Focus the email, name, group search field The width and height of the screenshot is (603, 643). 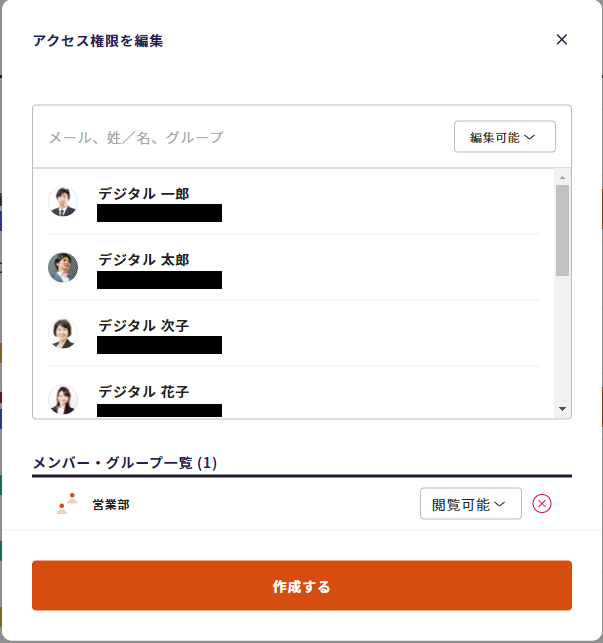(240, 137)
